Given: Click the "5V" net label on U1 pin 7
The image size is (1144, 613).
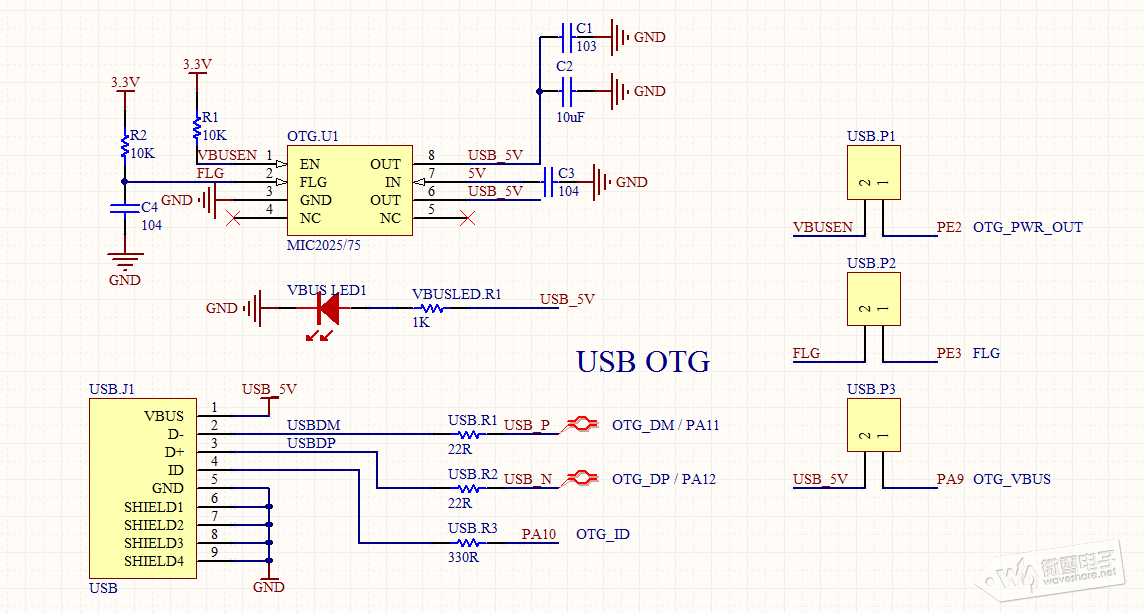Looking at the screenshot, I should 476,173.
